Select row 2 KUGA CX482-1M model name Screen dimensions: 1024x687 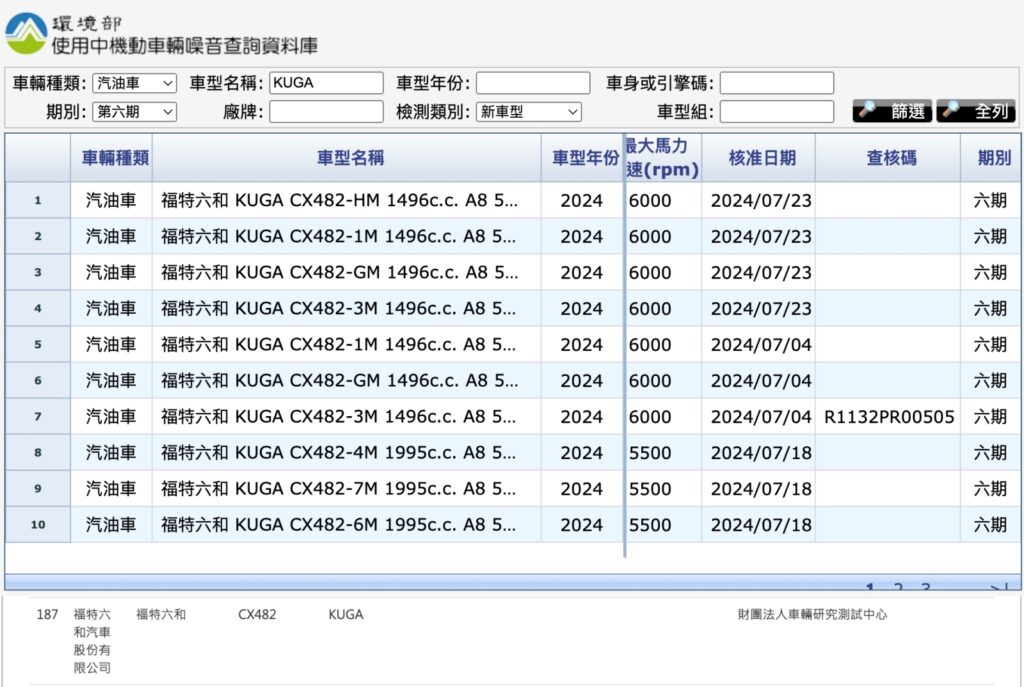(x=338, y=236)
